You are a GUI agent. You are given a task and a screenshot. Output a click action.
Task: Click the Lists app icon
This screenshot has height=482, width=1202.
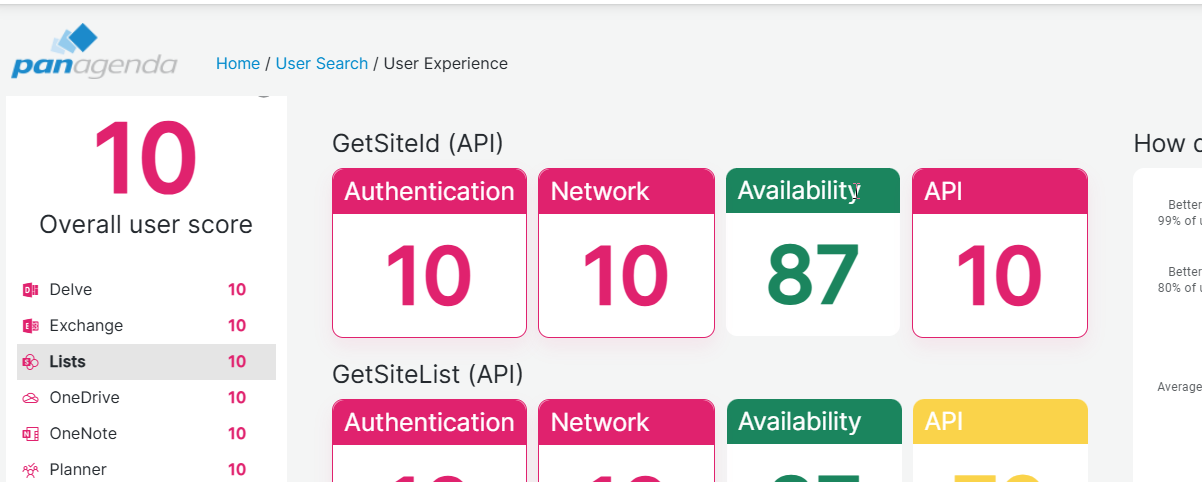tap(30, 362)
